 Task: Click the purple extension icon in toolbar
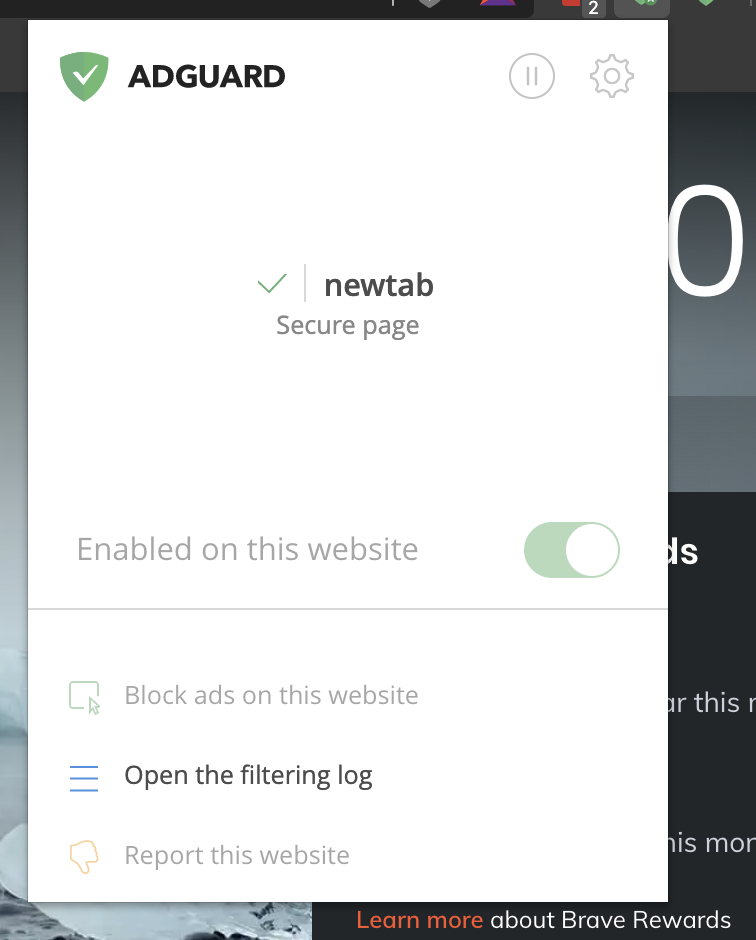click(x=497, y=6)
